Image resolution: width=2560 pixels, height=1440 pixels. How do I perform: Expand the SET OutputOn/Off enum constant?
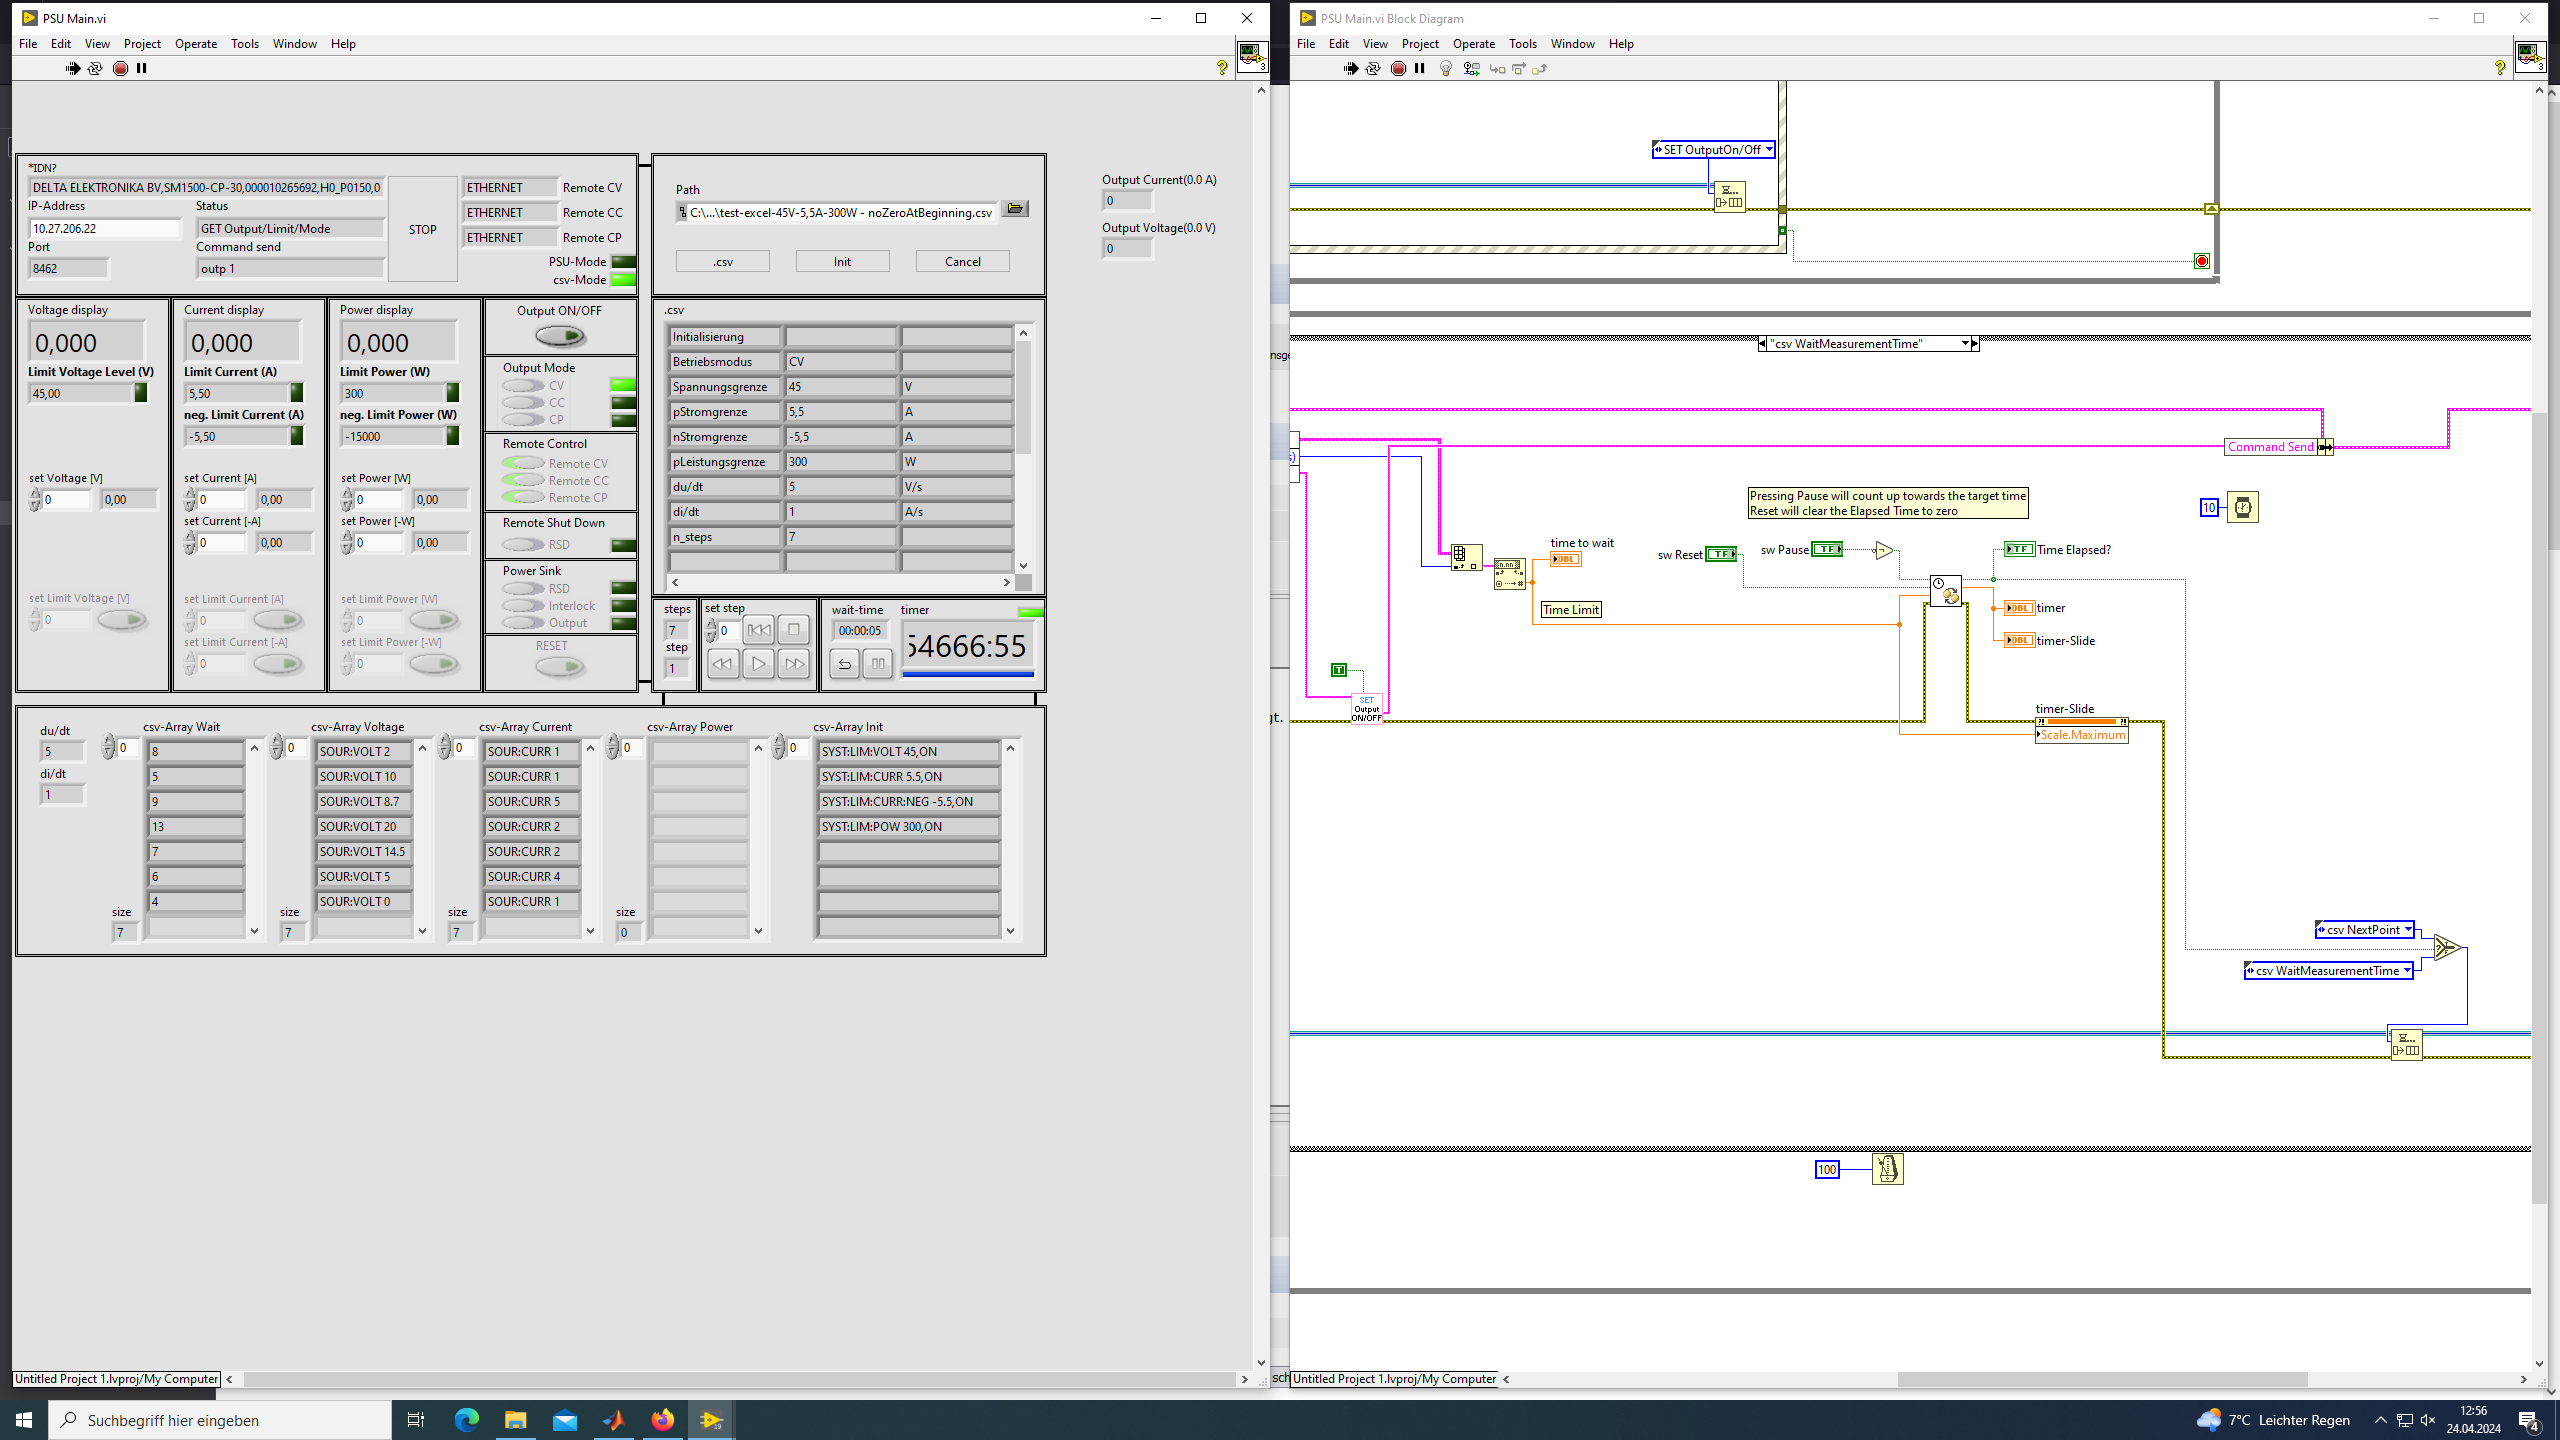coord(1768,150)
